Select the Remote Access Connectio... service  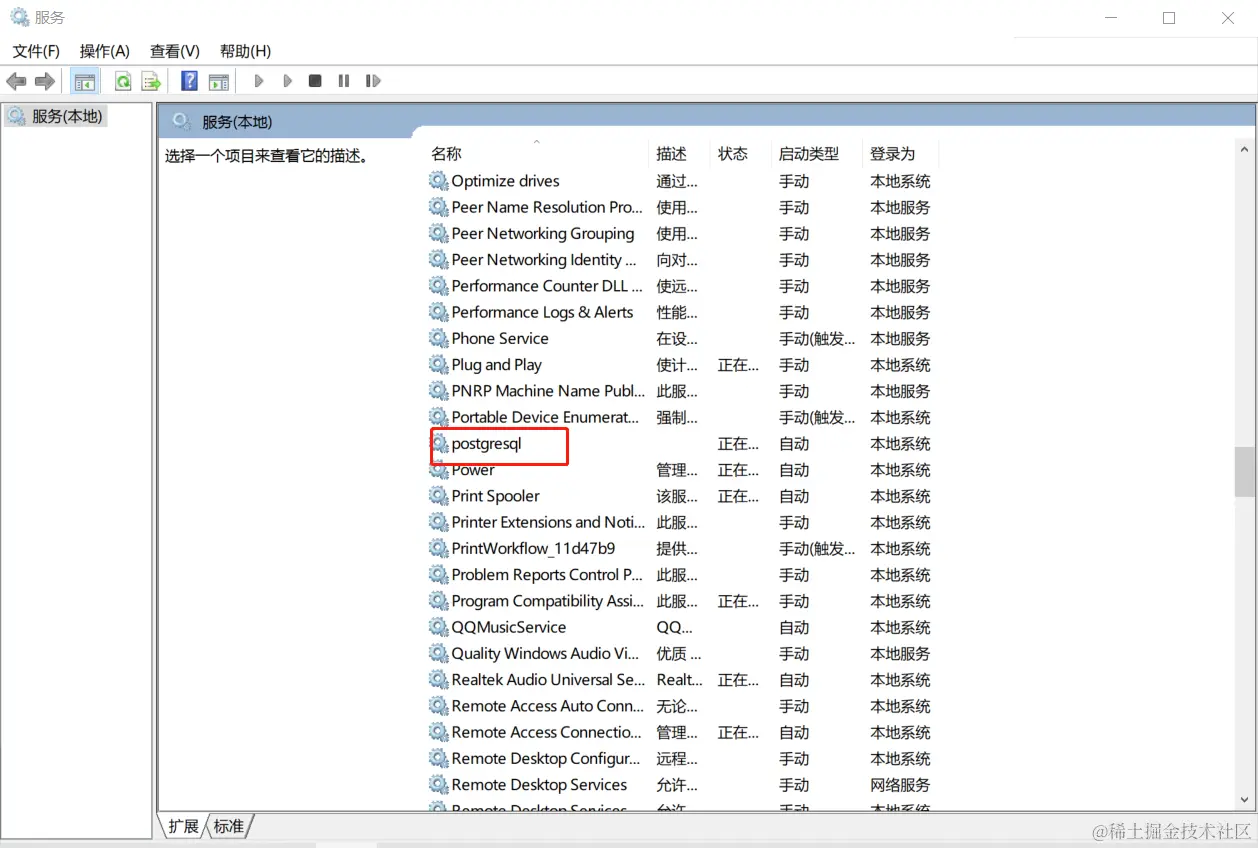(547, 732)
